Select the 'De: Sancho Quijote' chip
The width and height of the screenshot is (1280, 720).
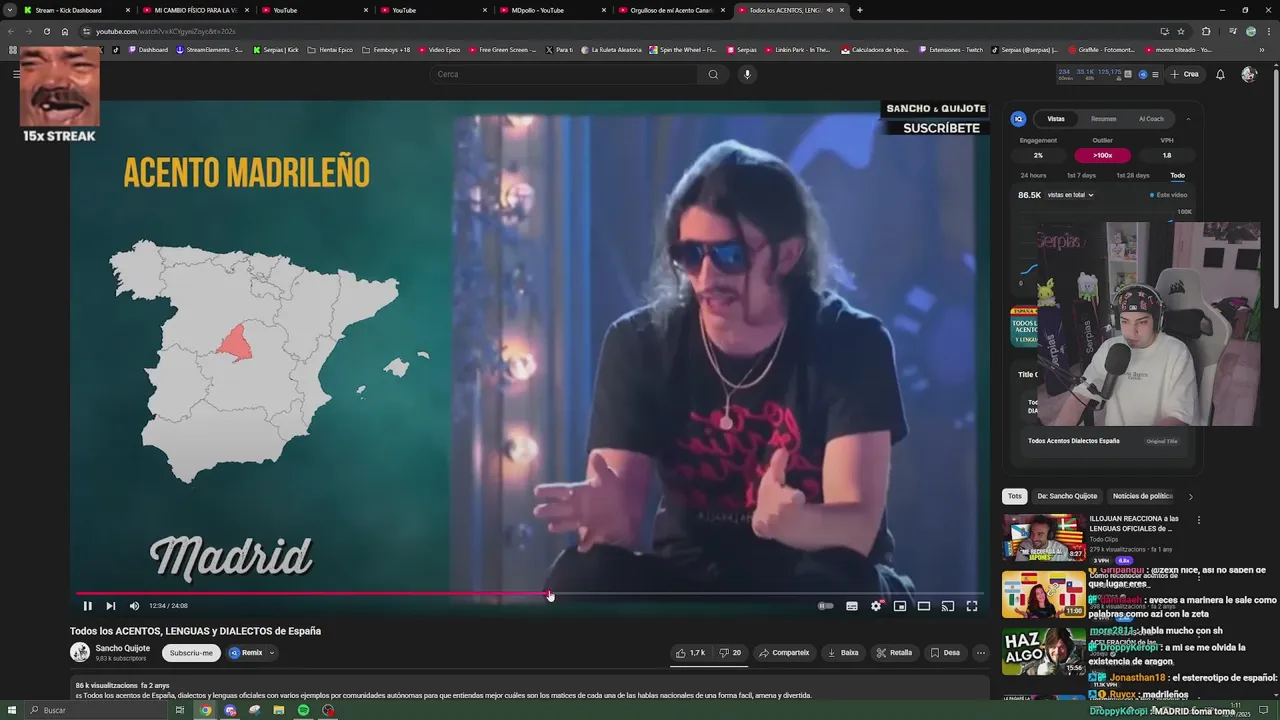tap(1067, 496)
